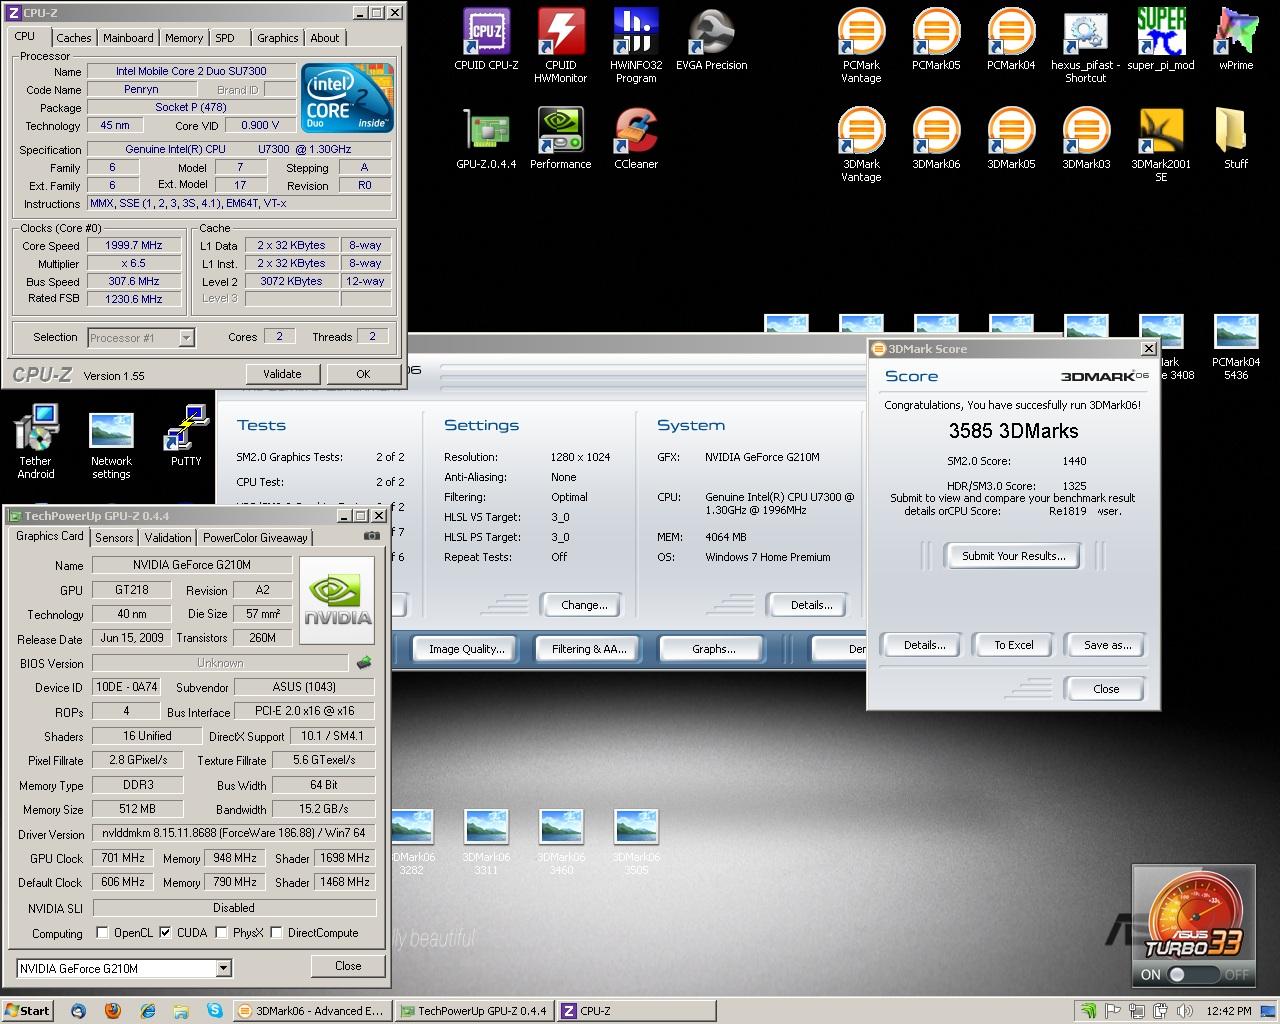Viewport: 1280px width, 1024px height.
Task: Launch 3DMark2001 SE desktop icon
Action: pos(1161,145)
